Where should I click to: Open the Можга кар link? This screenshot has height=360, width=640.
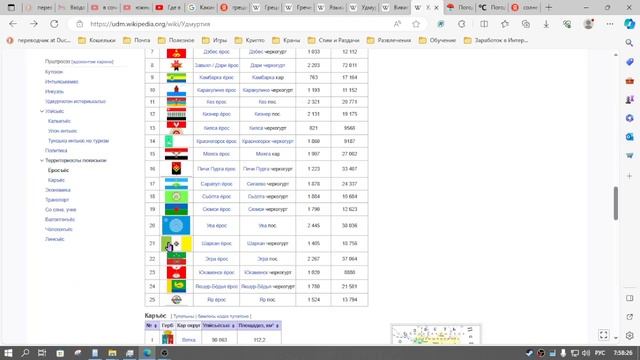point(268,154)
